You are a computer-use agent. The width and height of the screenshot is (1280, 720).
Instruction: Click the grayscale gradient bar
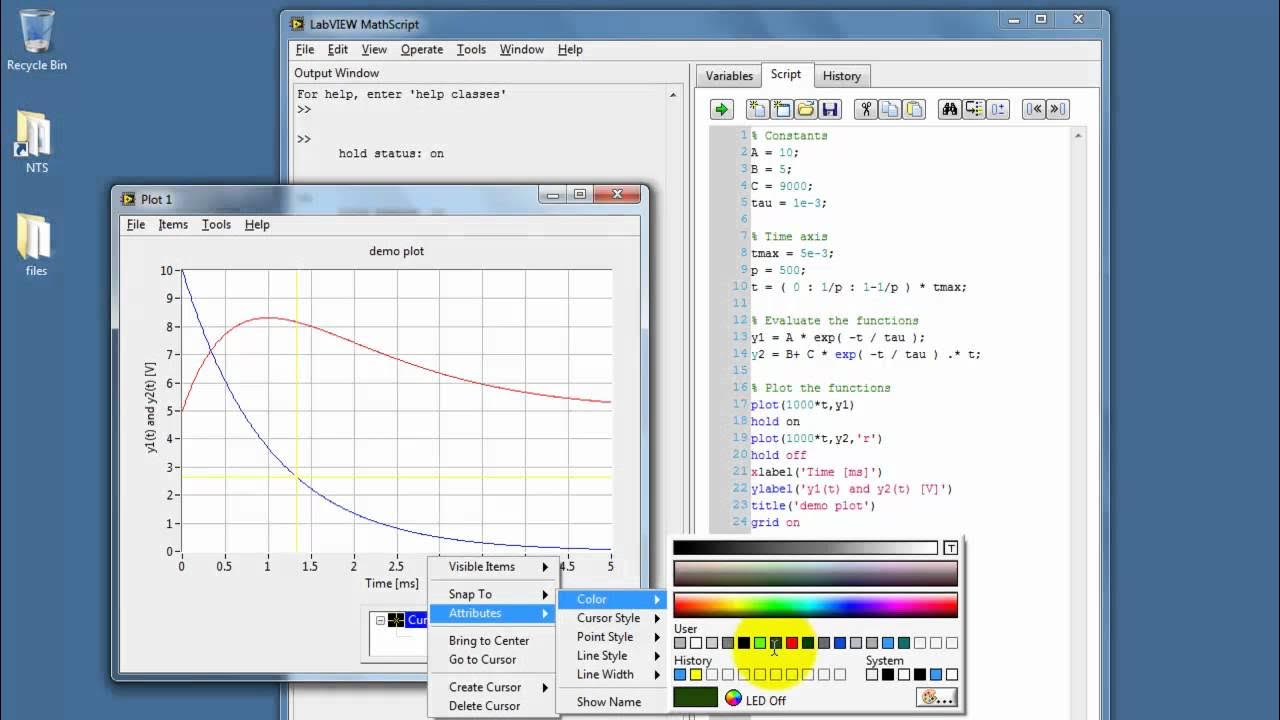coord(806,547)
